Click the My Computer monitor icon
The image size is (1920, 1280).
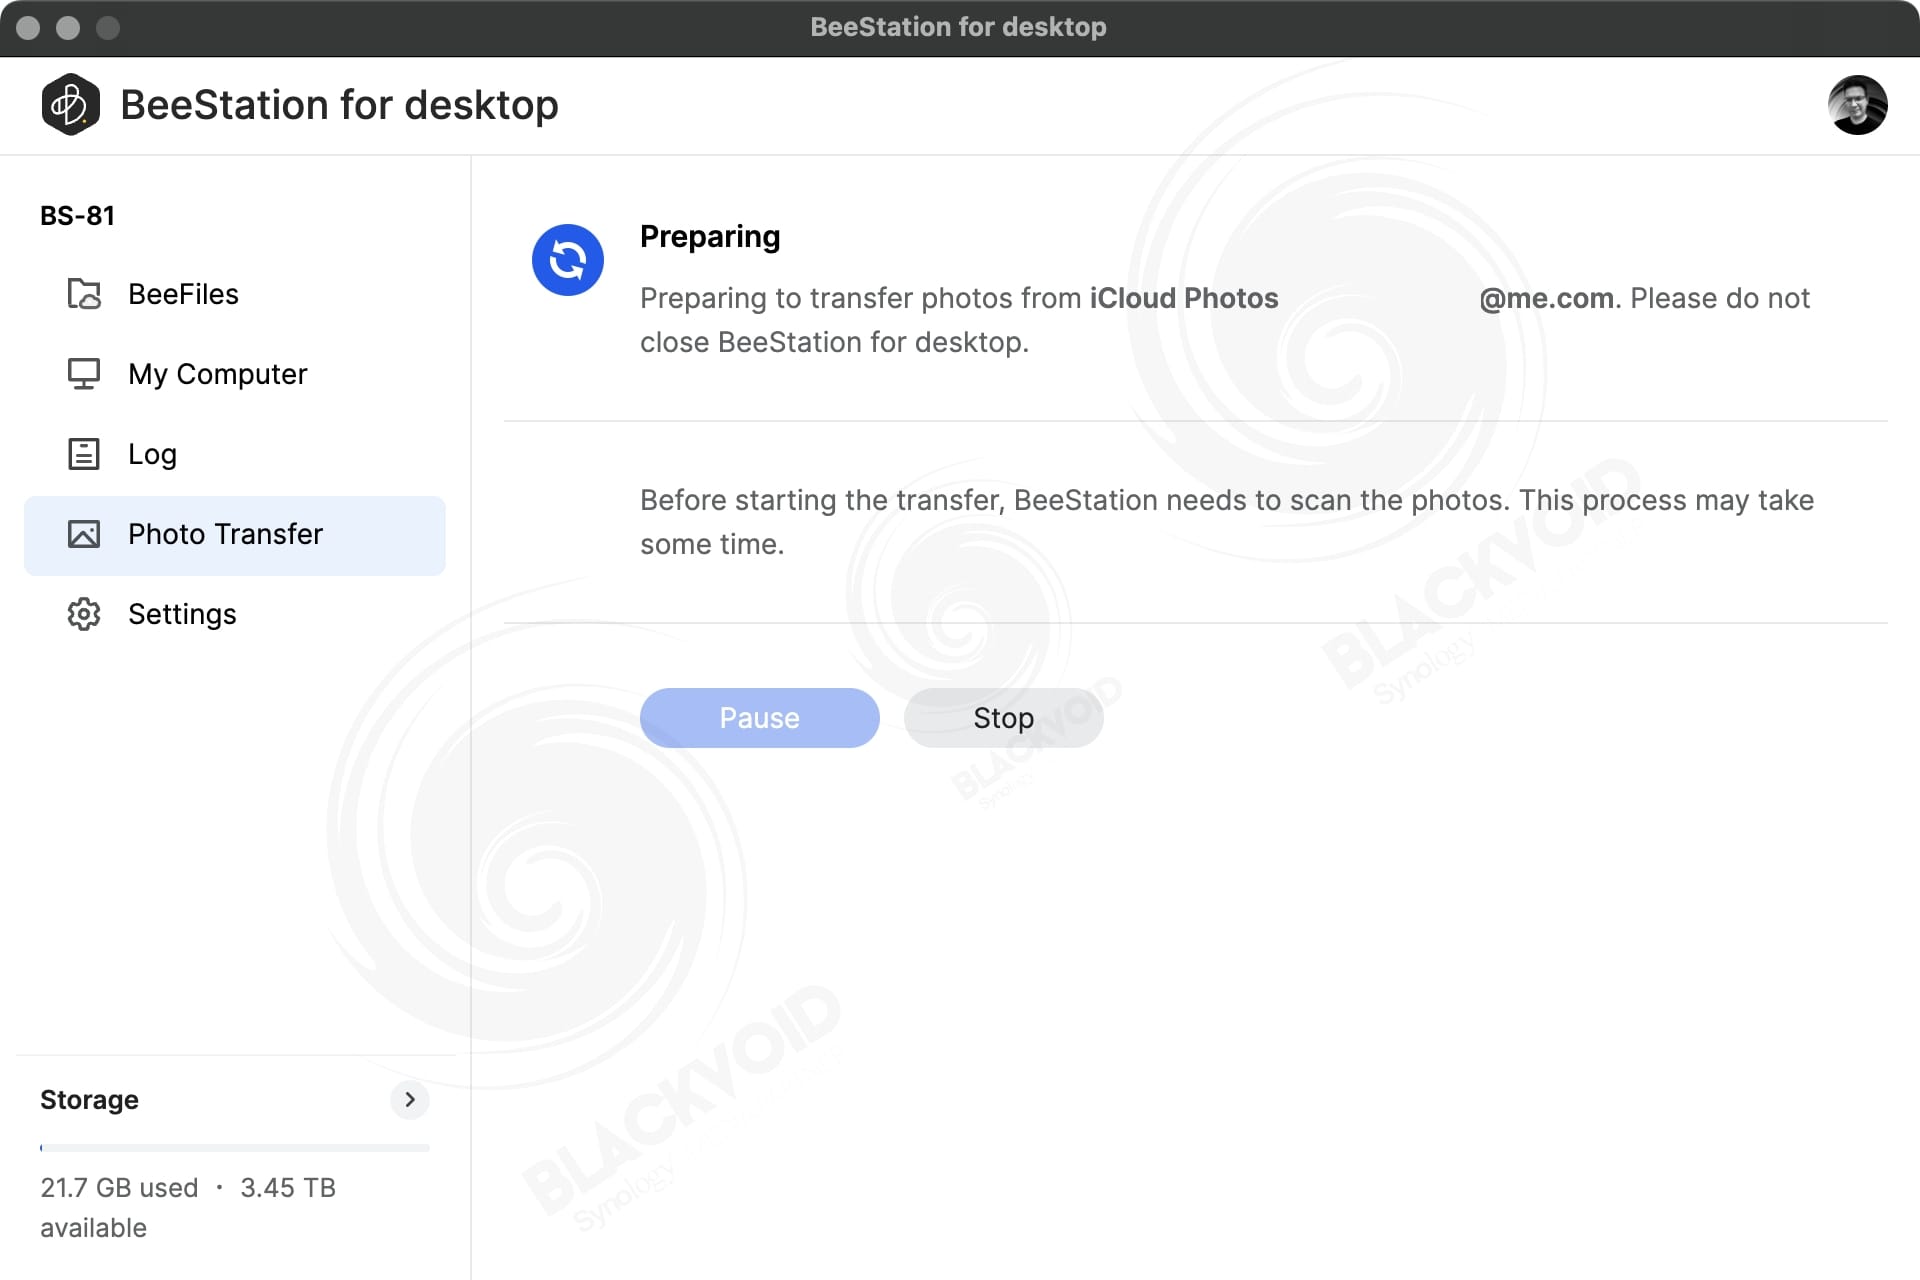click(x=84, y=374)
